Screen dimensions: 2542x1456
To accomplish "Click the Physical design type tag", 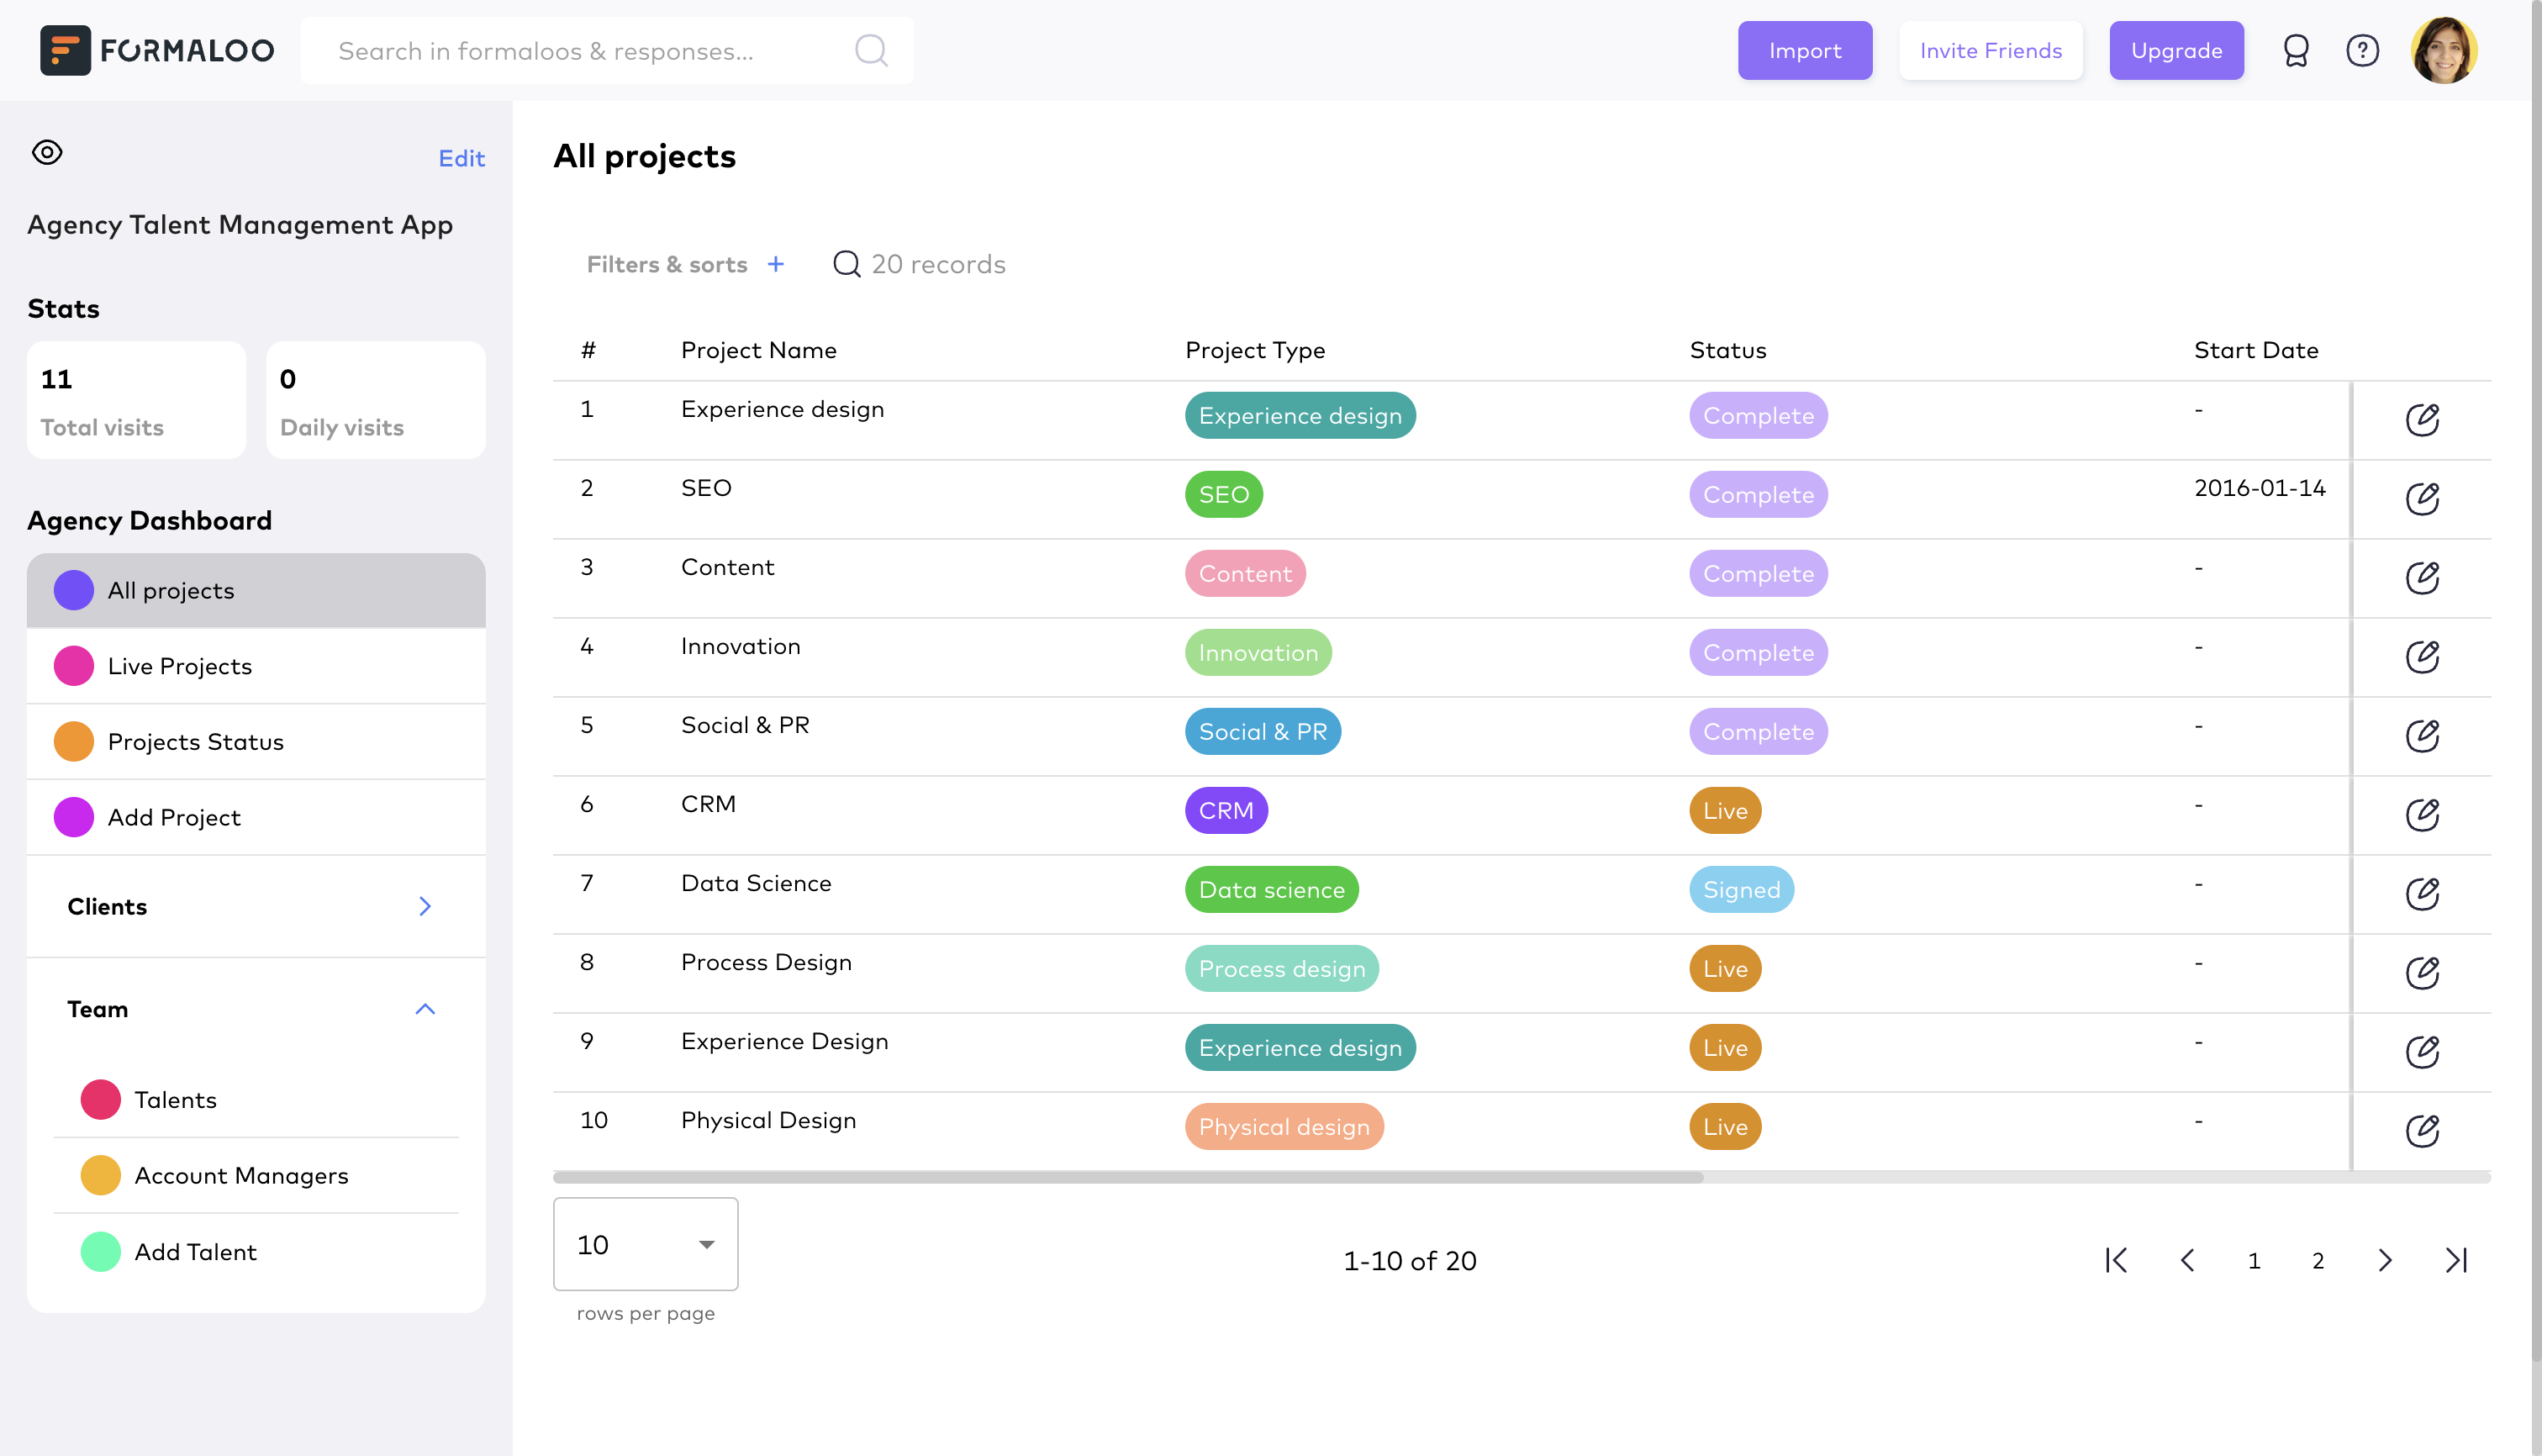I will coord(1284,1126).
